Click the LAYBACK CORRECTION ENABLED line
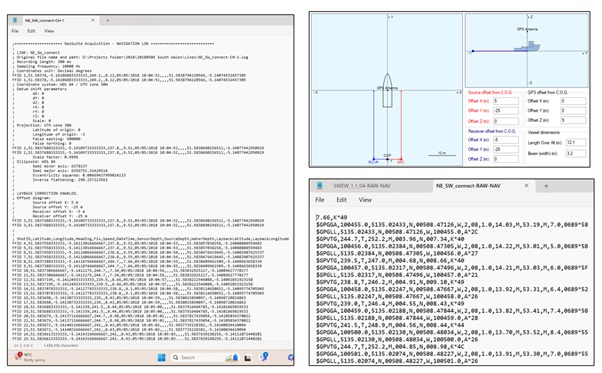 (47, 193)
